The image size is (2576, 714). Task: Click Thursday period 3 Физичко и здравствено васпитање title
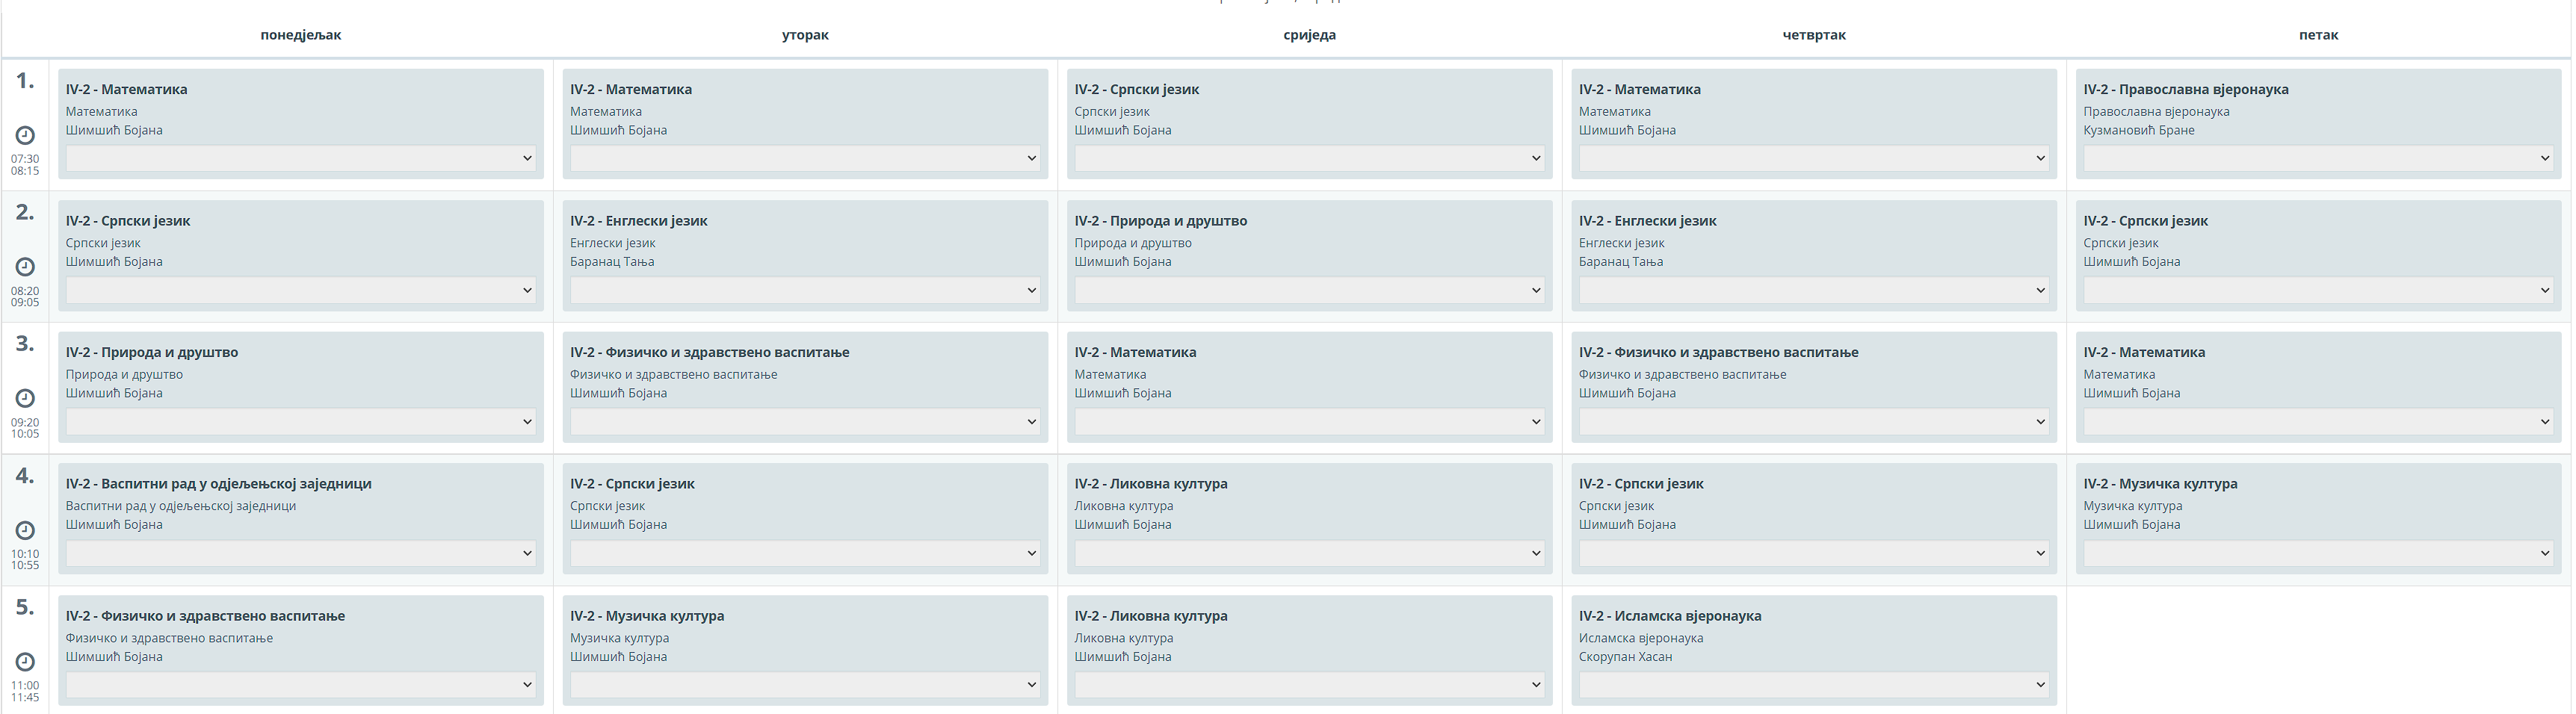tap(1718, 352)
